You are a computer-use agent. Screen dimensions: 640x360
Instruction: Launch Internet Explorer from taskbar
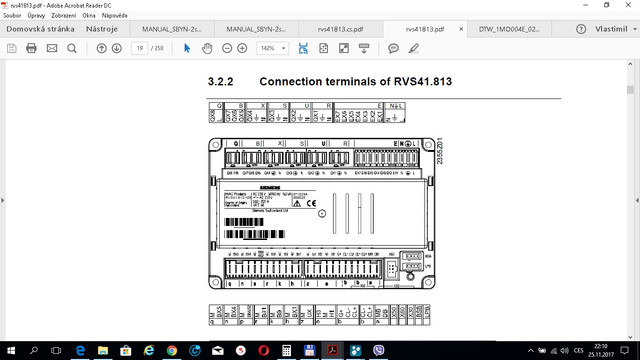click(x=149, y=351)
